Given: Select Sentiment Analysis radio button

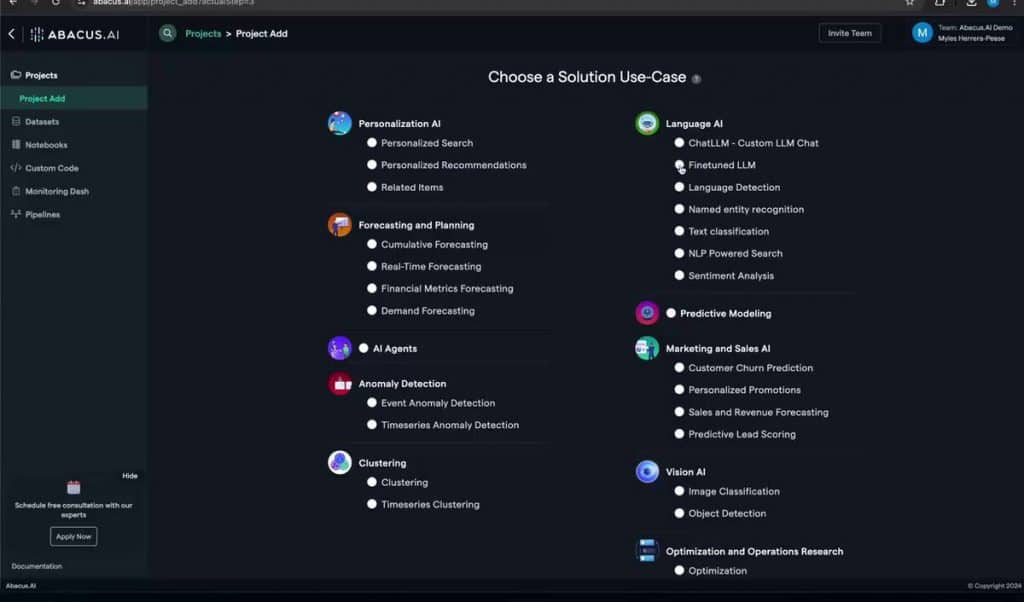Looking at the screenshot, I should pos(679,276).
